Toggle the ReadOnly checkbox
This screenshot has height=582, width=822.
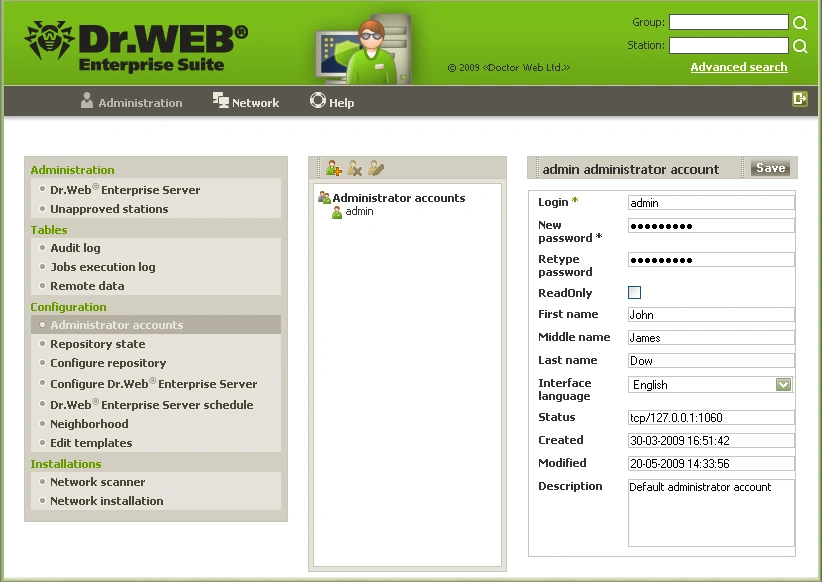click(634, 293)
